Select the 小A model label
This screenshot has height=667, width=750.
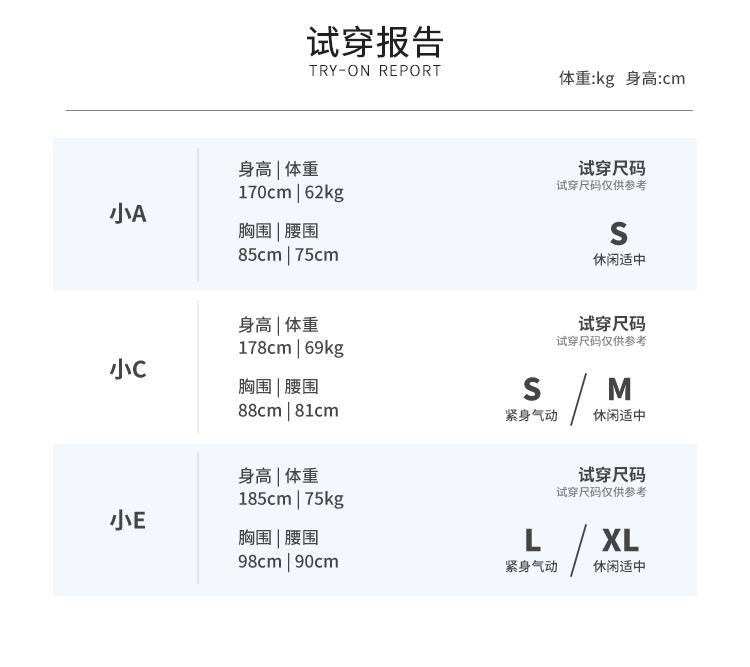(x=128, y=214)
